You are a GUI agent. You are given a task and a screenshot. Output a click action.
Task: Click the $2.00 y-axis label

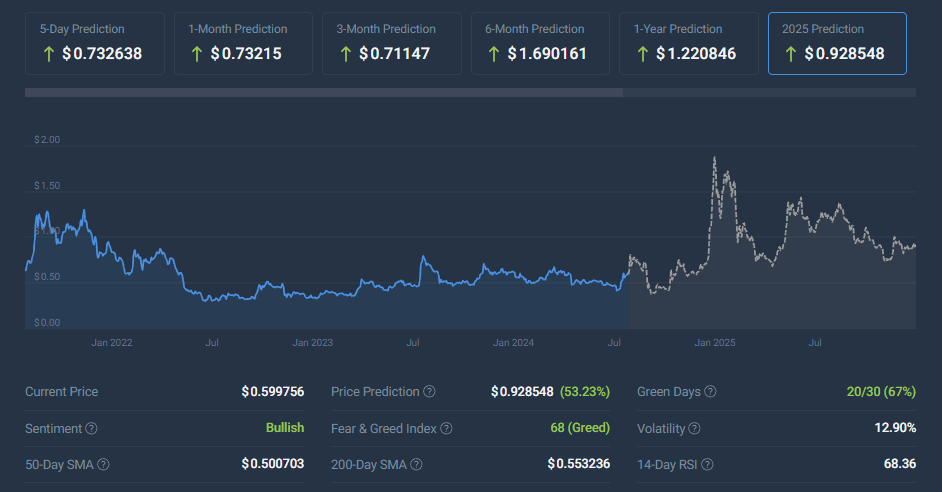tap(47, 139)
